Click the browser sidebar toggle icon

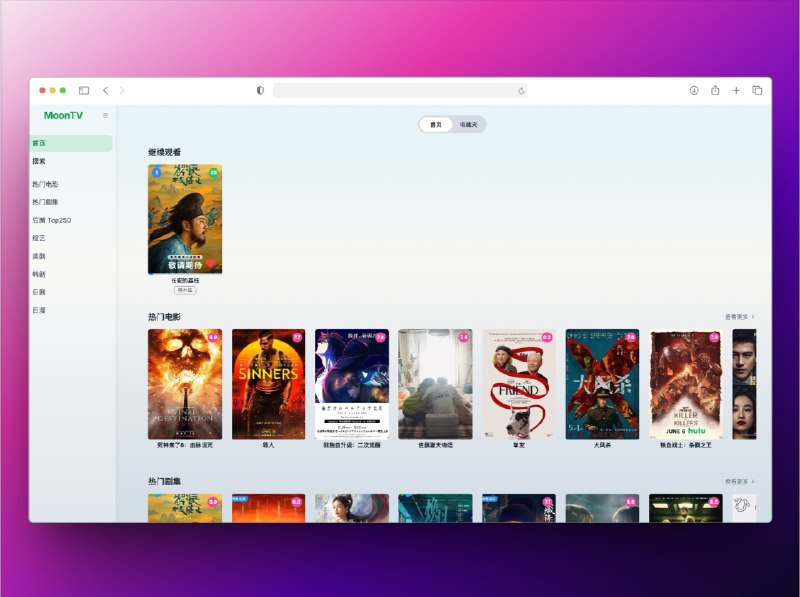(x=84, y=90)
